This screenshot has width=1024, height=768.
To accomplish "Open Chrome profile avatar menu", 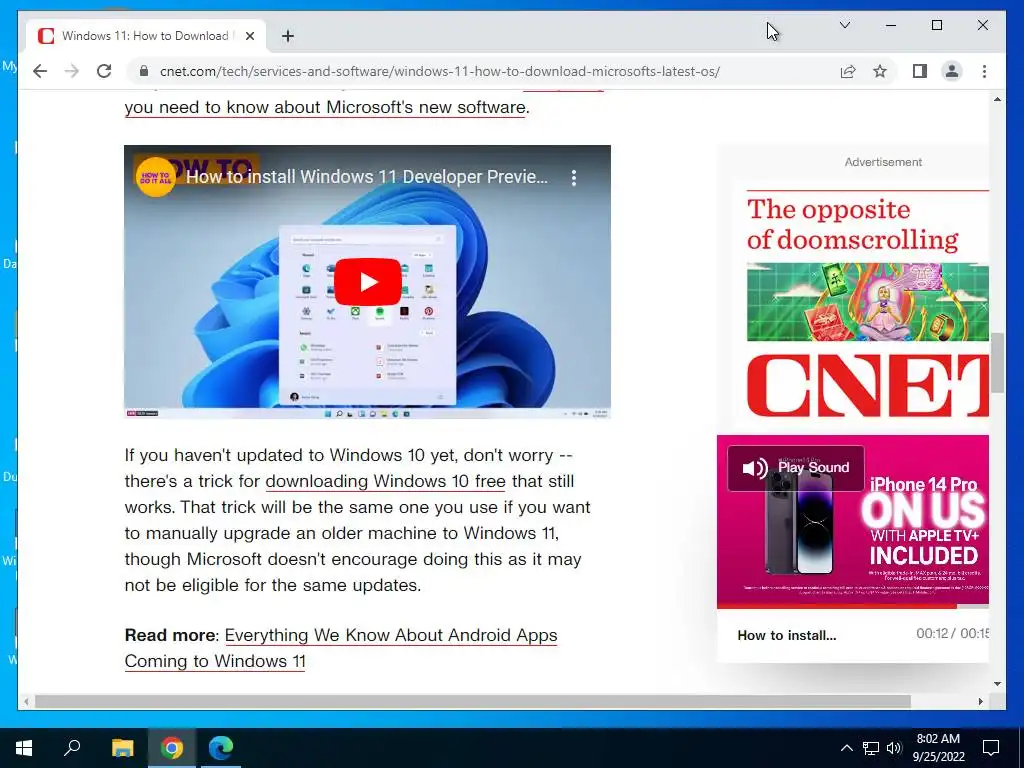I will [952, 71].
